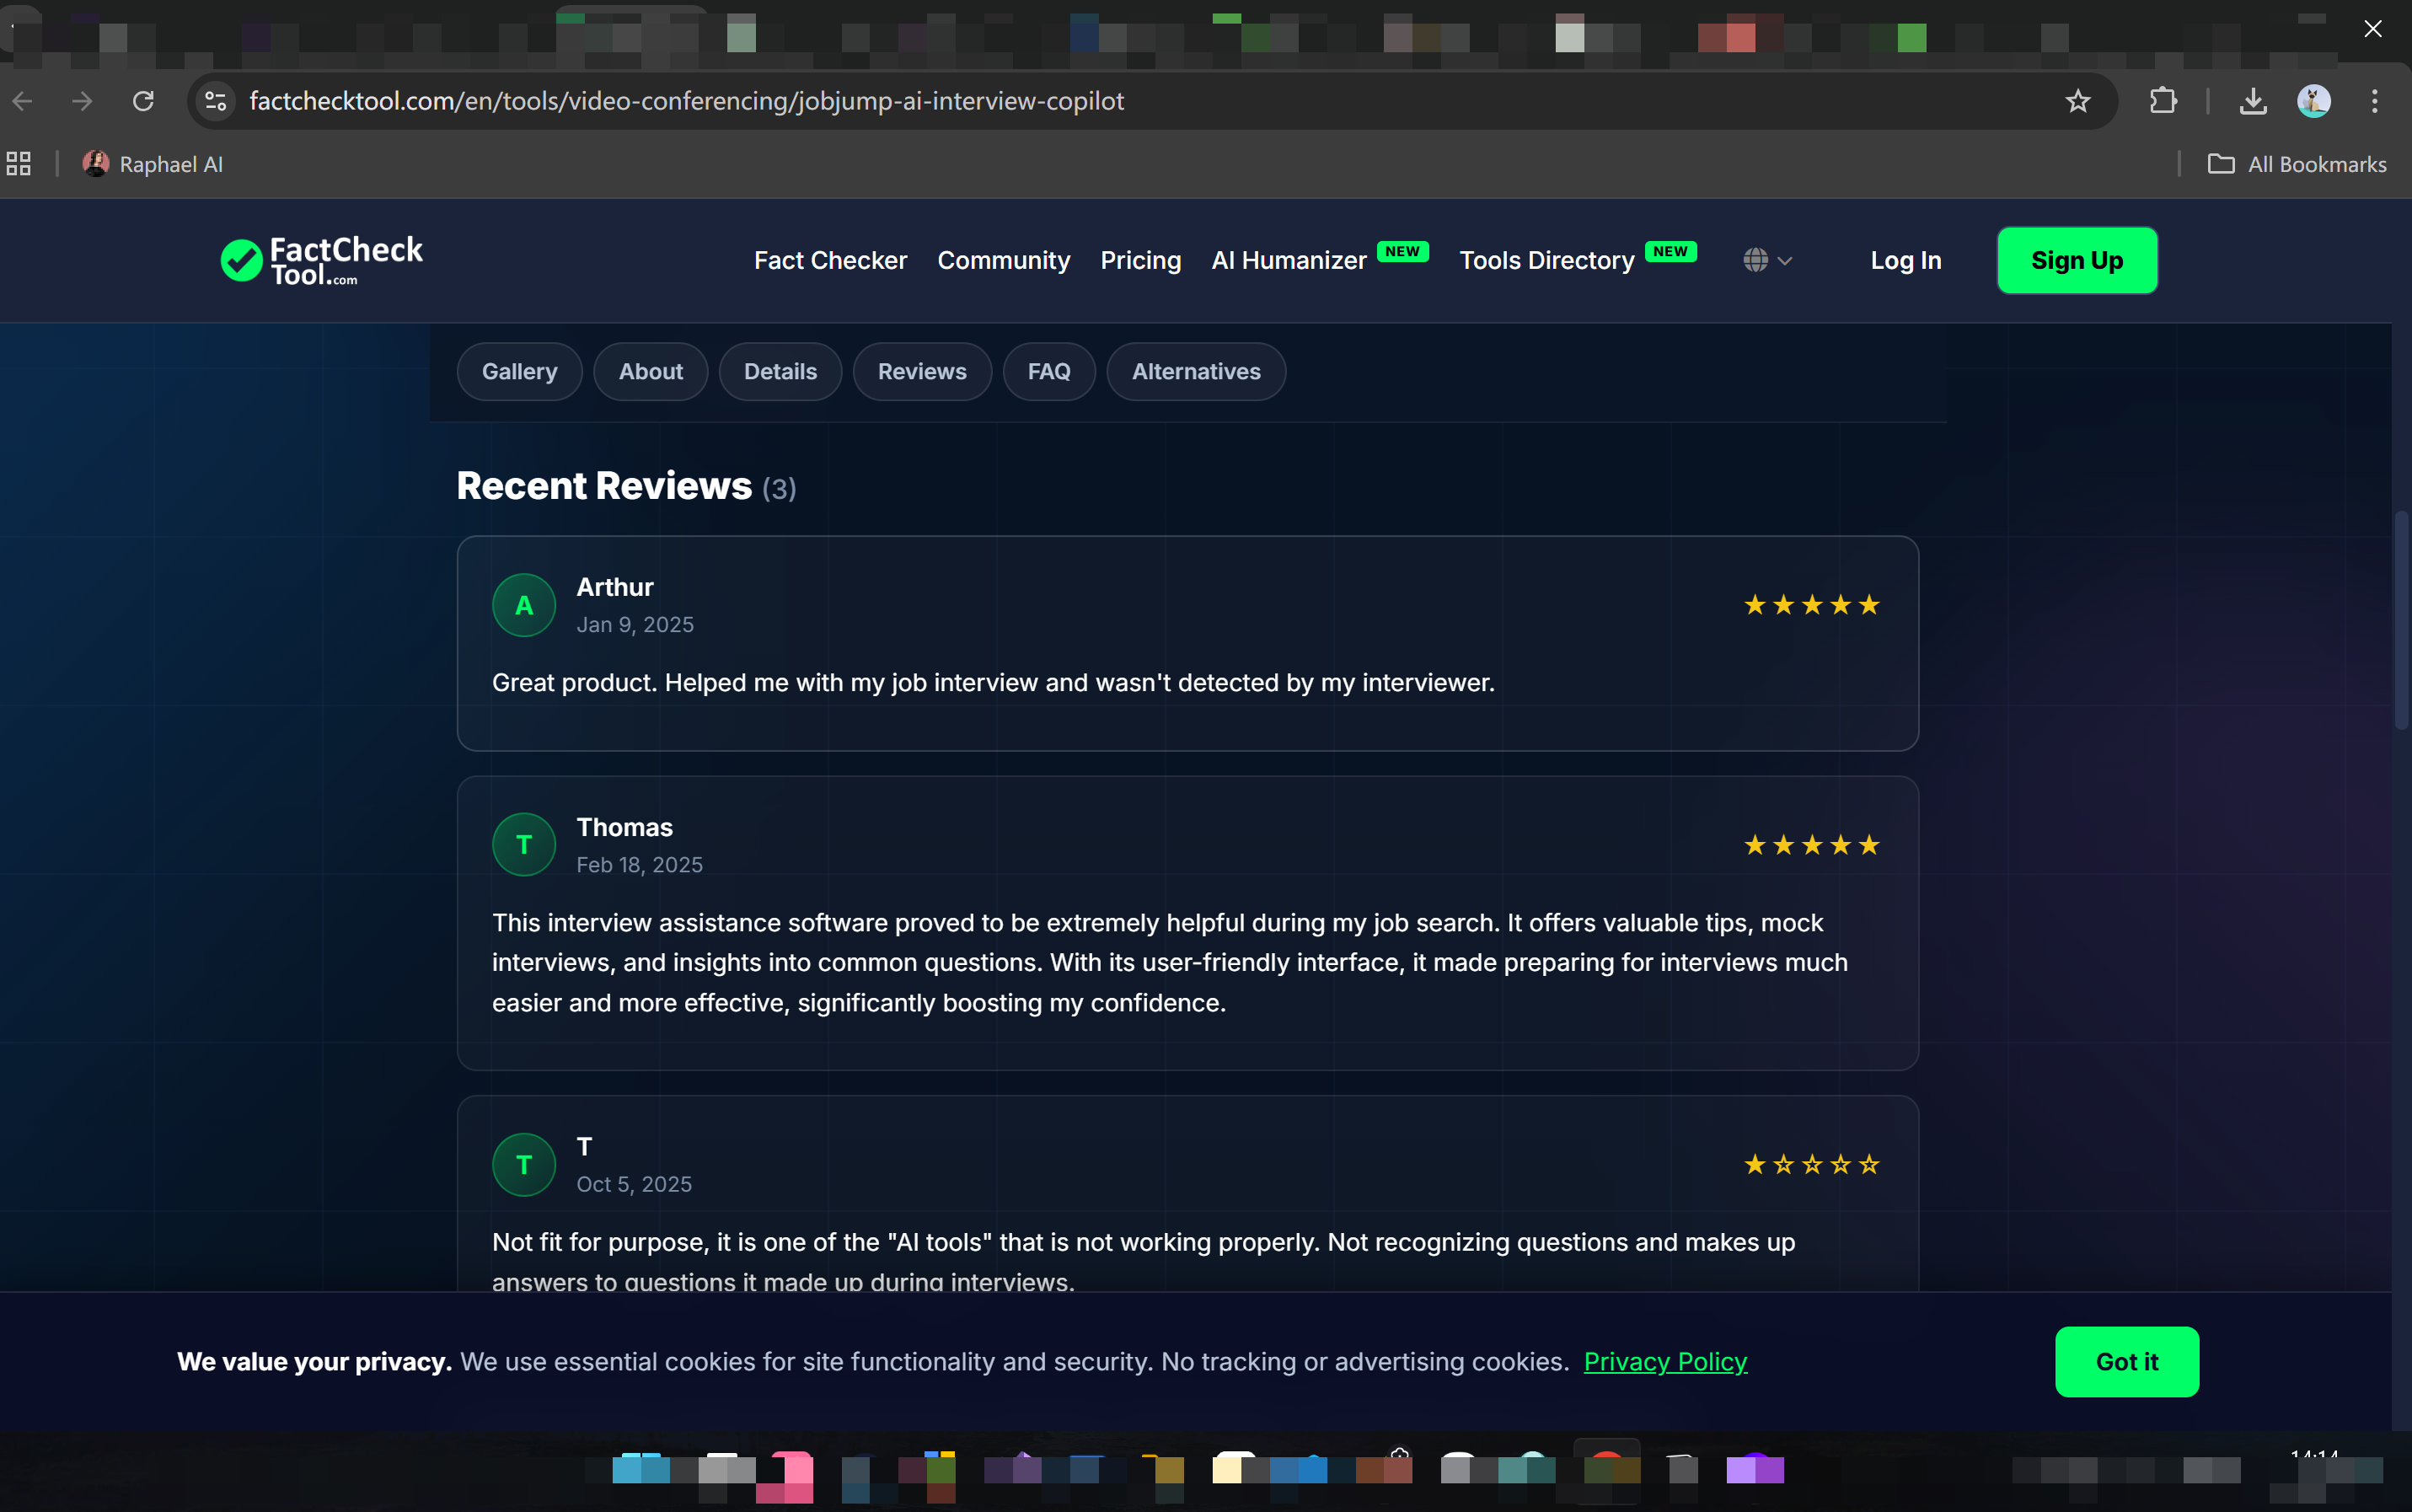Open the Privacy Policy link
The height and width of the screenshot is (1512, 2412).
tap(1665, 1361)
